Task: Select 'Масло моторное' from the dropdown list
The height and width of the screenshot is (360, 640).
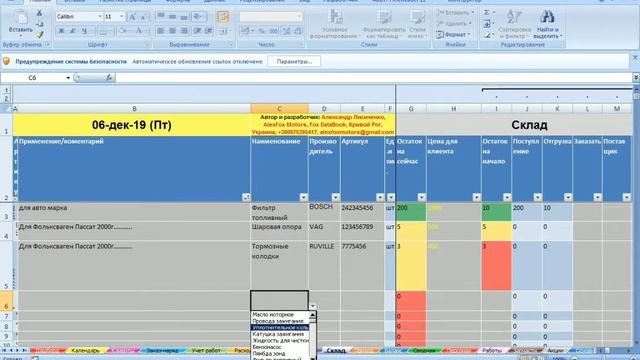Action: point(280,315)
